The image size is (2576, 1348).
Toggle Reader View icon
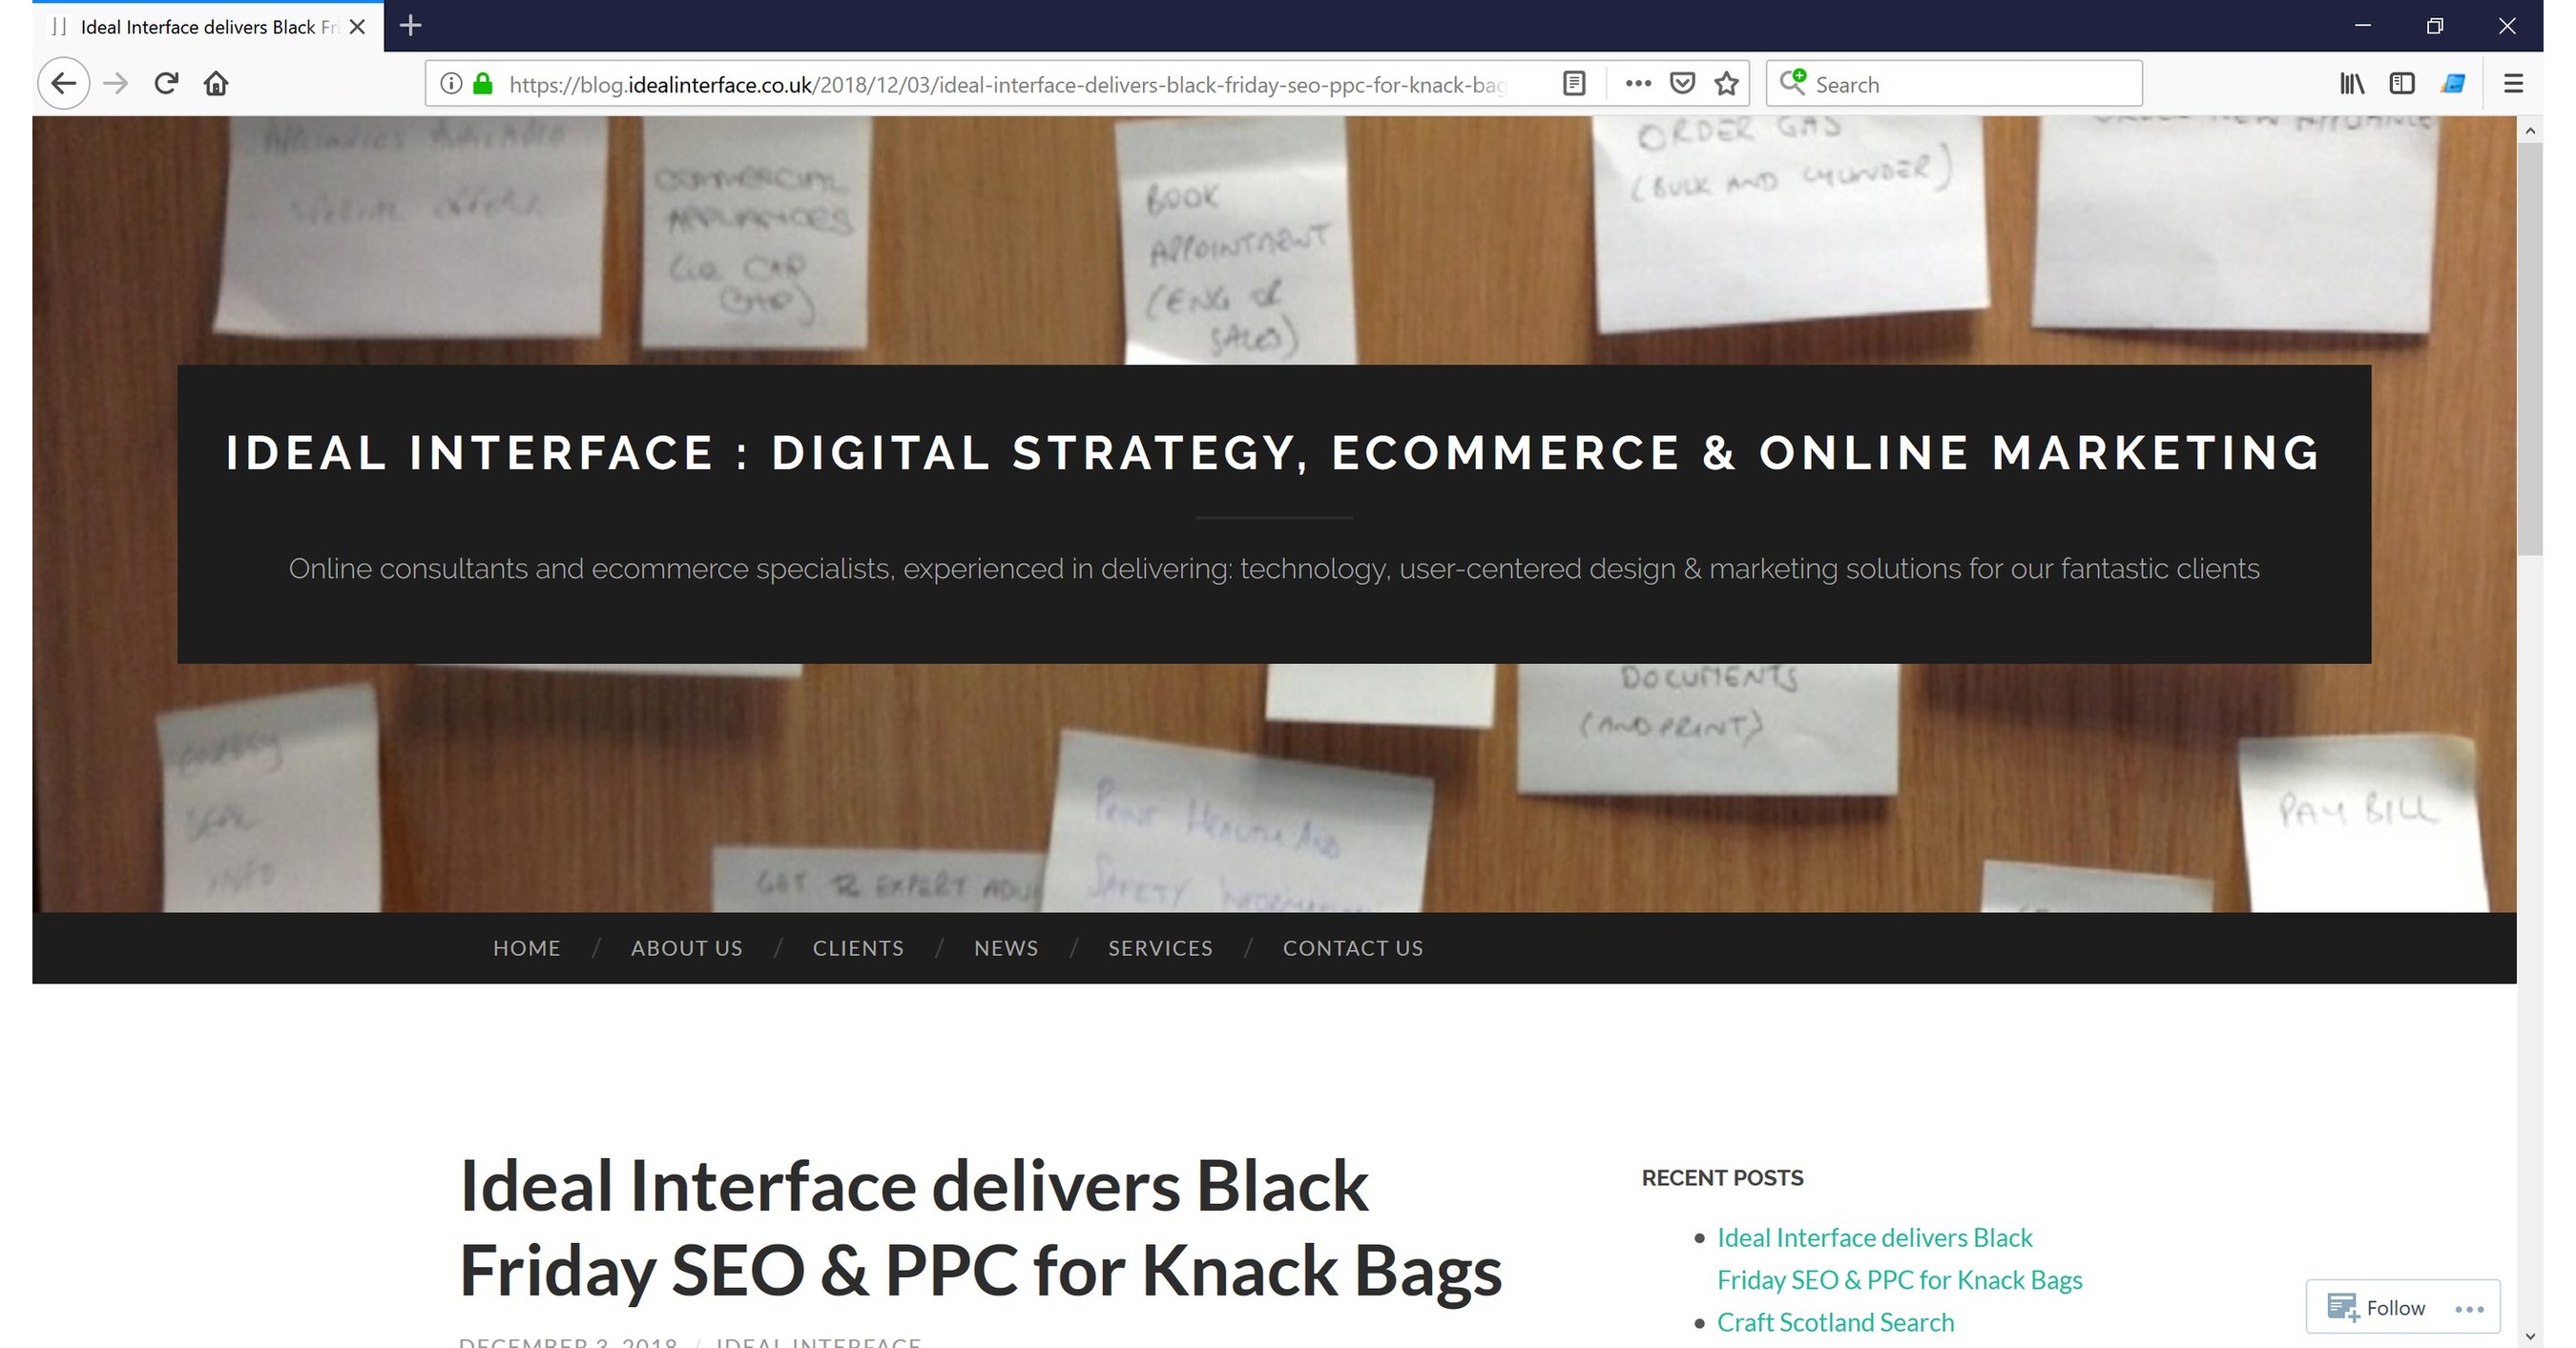[x=1574, y=84]
